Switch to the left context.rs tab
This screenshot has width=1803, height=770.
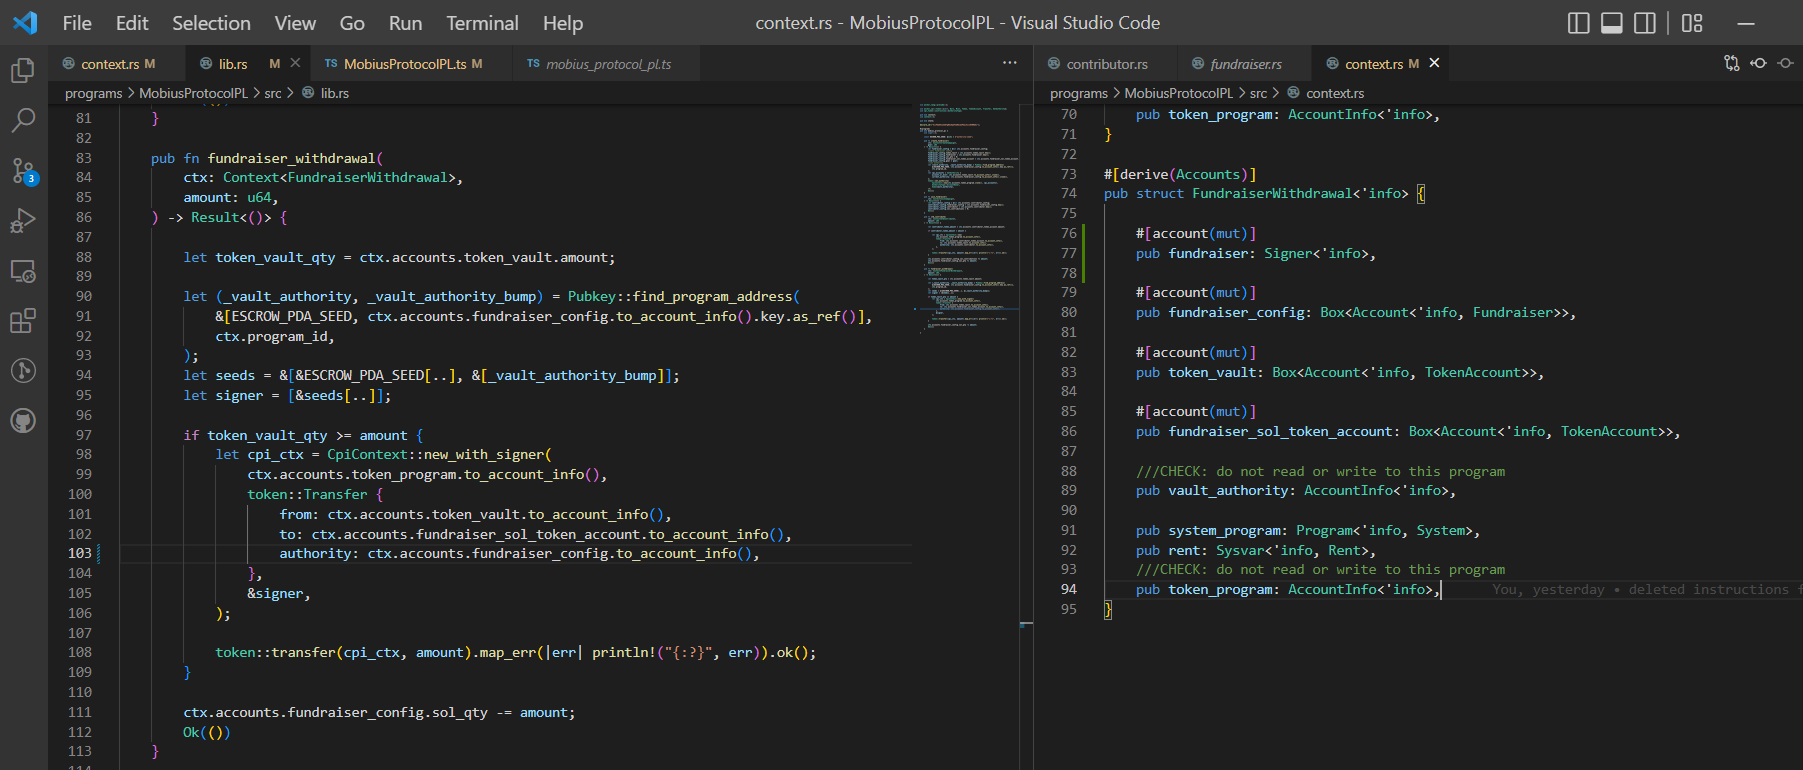(x=117, y=63)
